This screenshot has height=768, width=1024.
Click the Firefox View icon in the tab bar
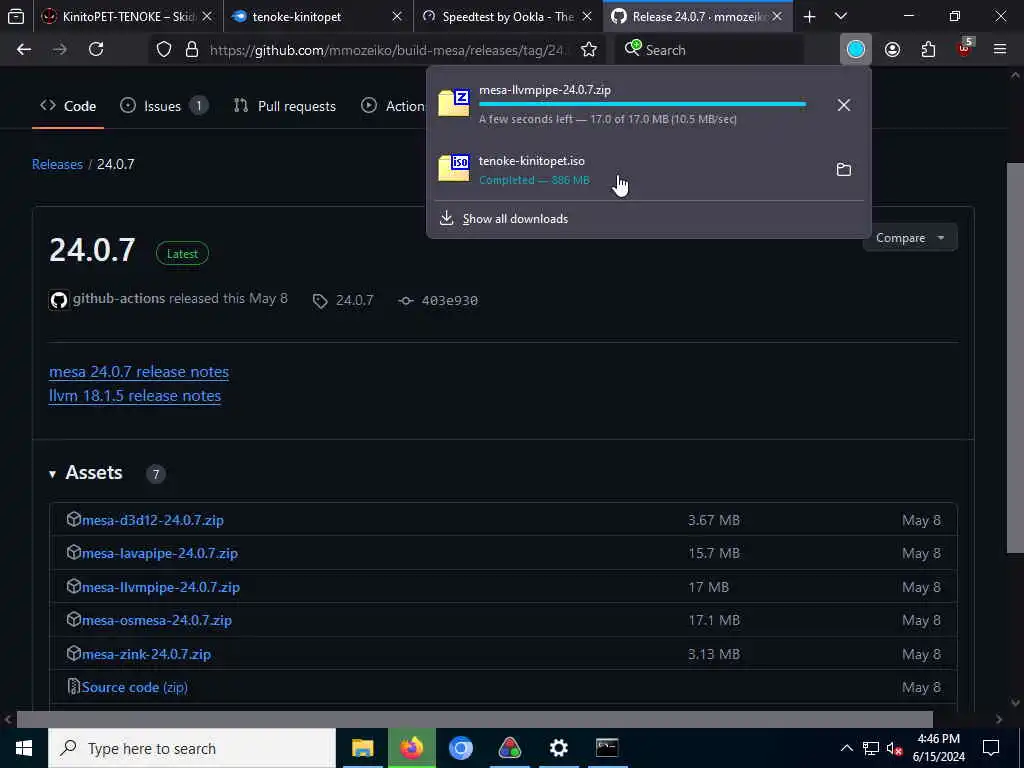point(16,16)
